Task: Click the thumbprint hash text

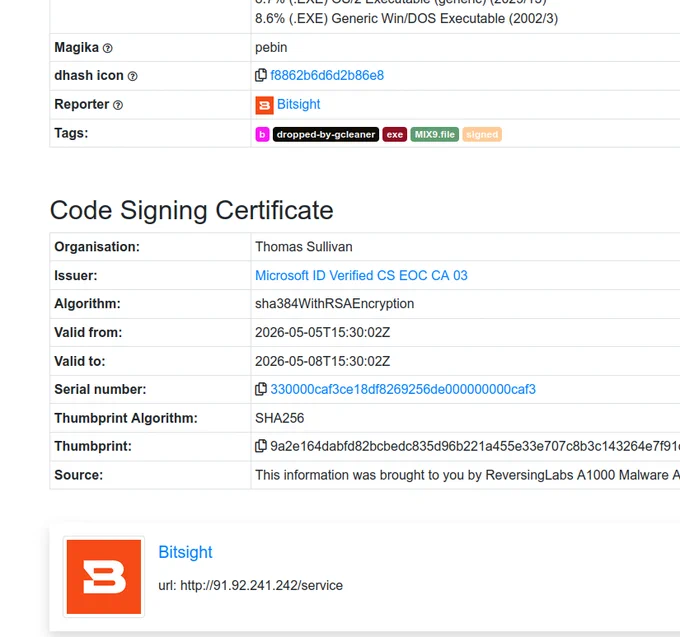Action: 475,446
